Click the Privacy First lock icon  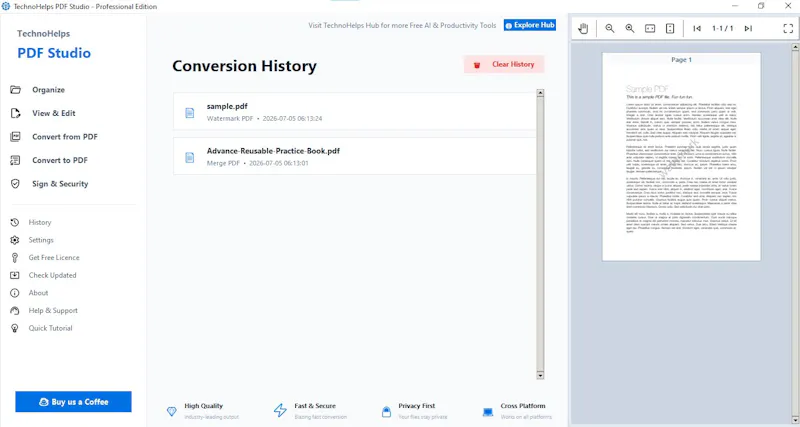coord(386,411)
